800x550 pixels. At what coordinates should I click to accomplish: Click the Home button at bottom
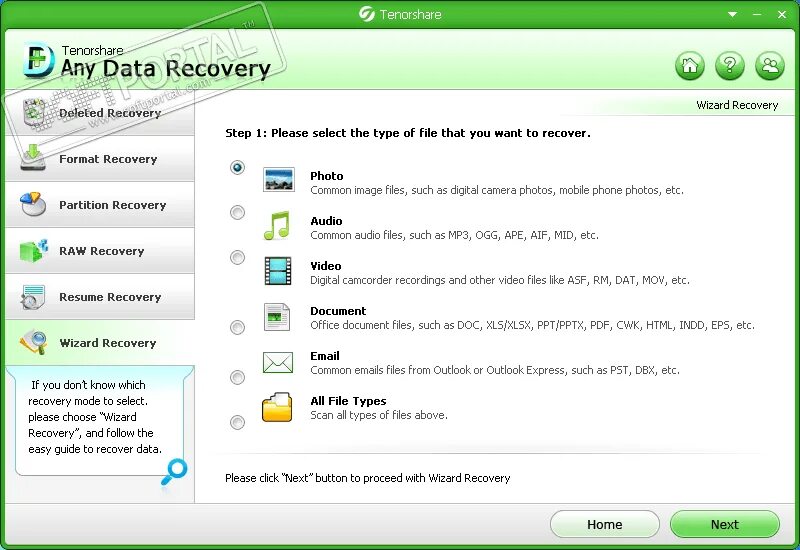(605, 524)
